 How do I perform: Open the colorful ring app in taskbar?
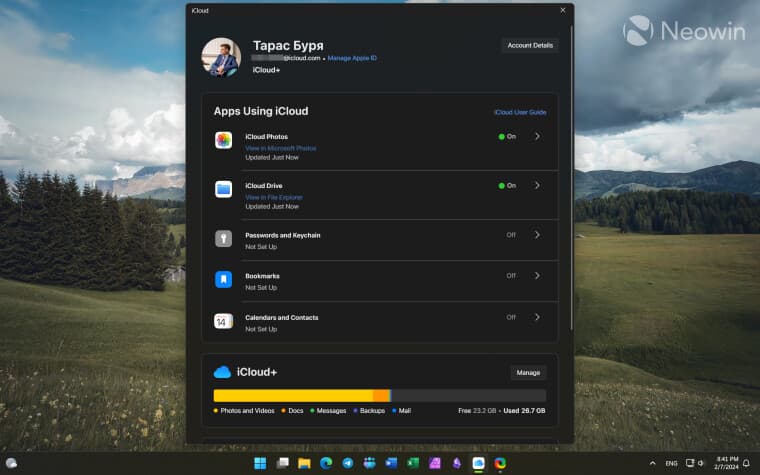tap(500, 463)
